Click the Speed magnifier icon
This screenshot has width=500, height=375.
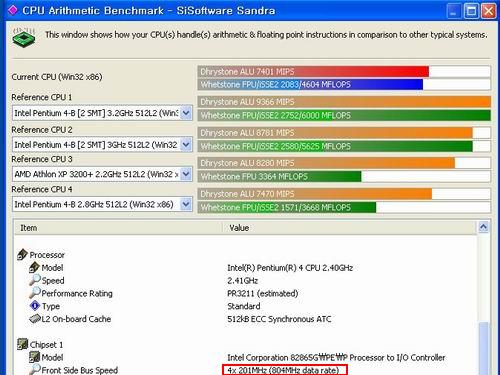[x=35, y=280]
